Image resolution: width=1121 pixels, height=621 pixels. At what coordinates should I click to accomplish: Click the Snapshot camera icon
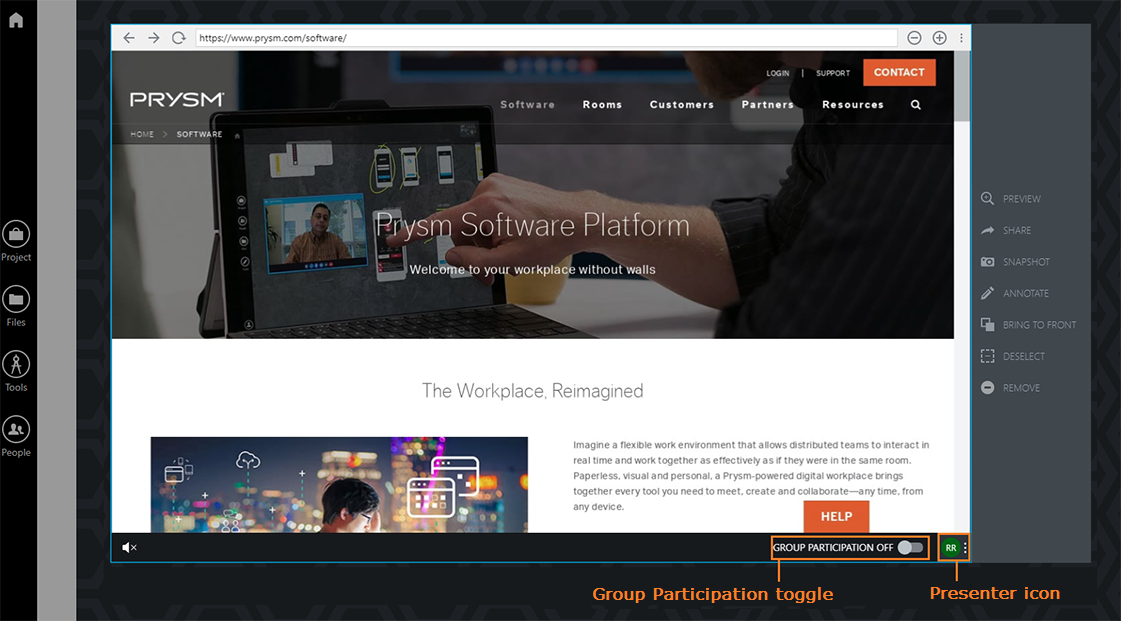(x=987, y=262)
